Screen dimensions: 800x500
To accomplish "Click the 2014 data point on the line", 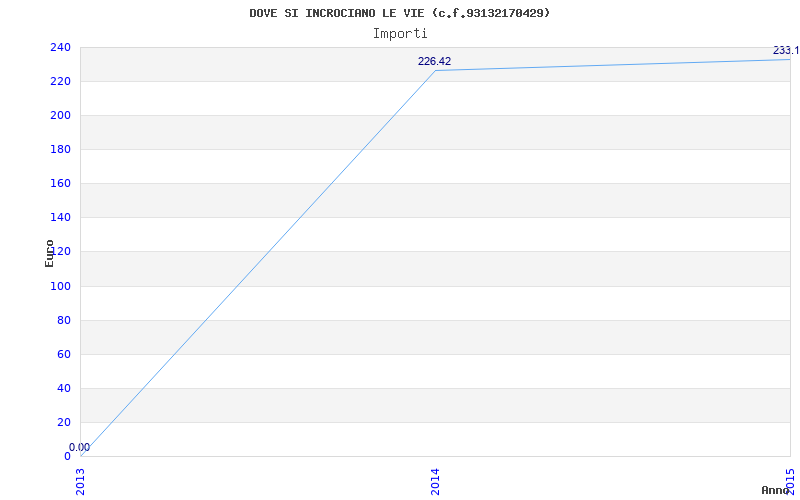I will point(435,70).
